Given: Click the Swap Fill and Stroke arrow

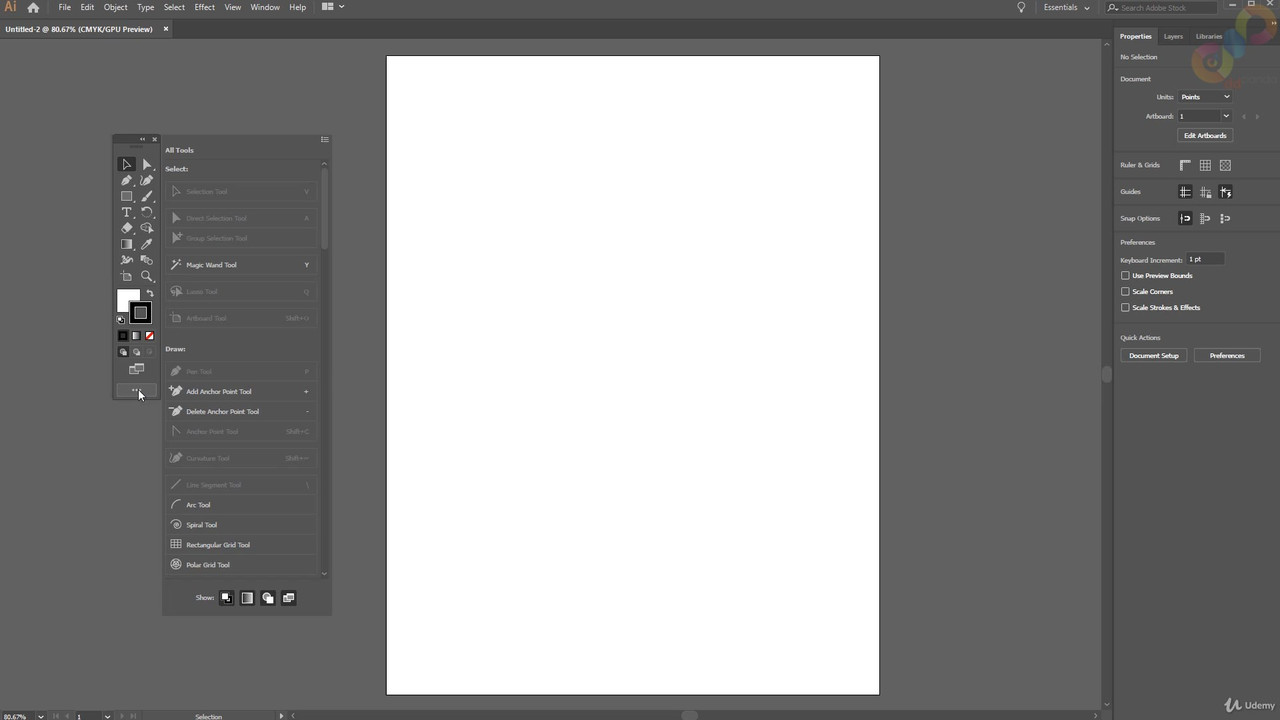Looking at the screenshot, I should pyautogui.click(x=150, y=293).
